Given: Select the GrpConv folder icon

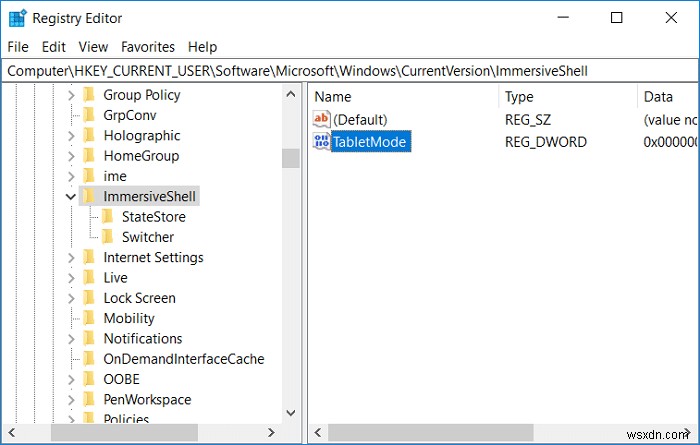Looking at the screenshot, I should pos(89,115).
